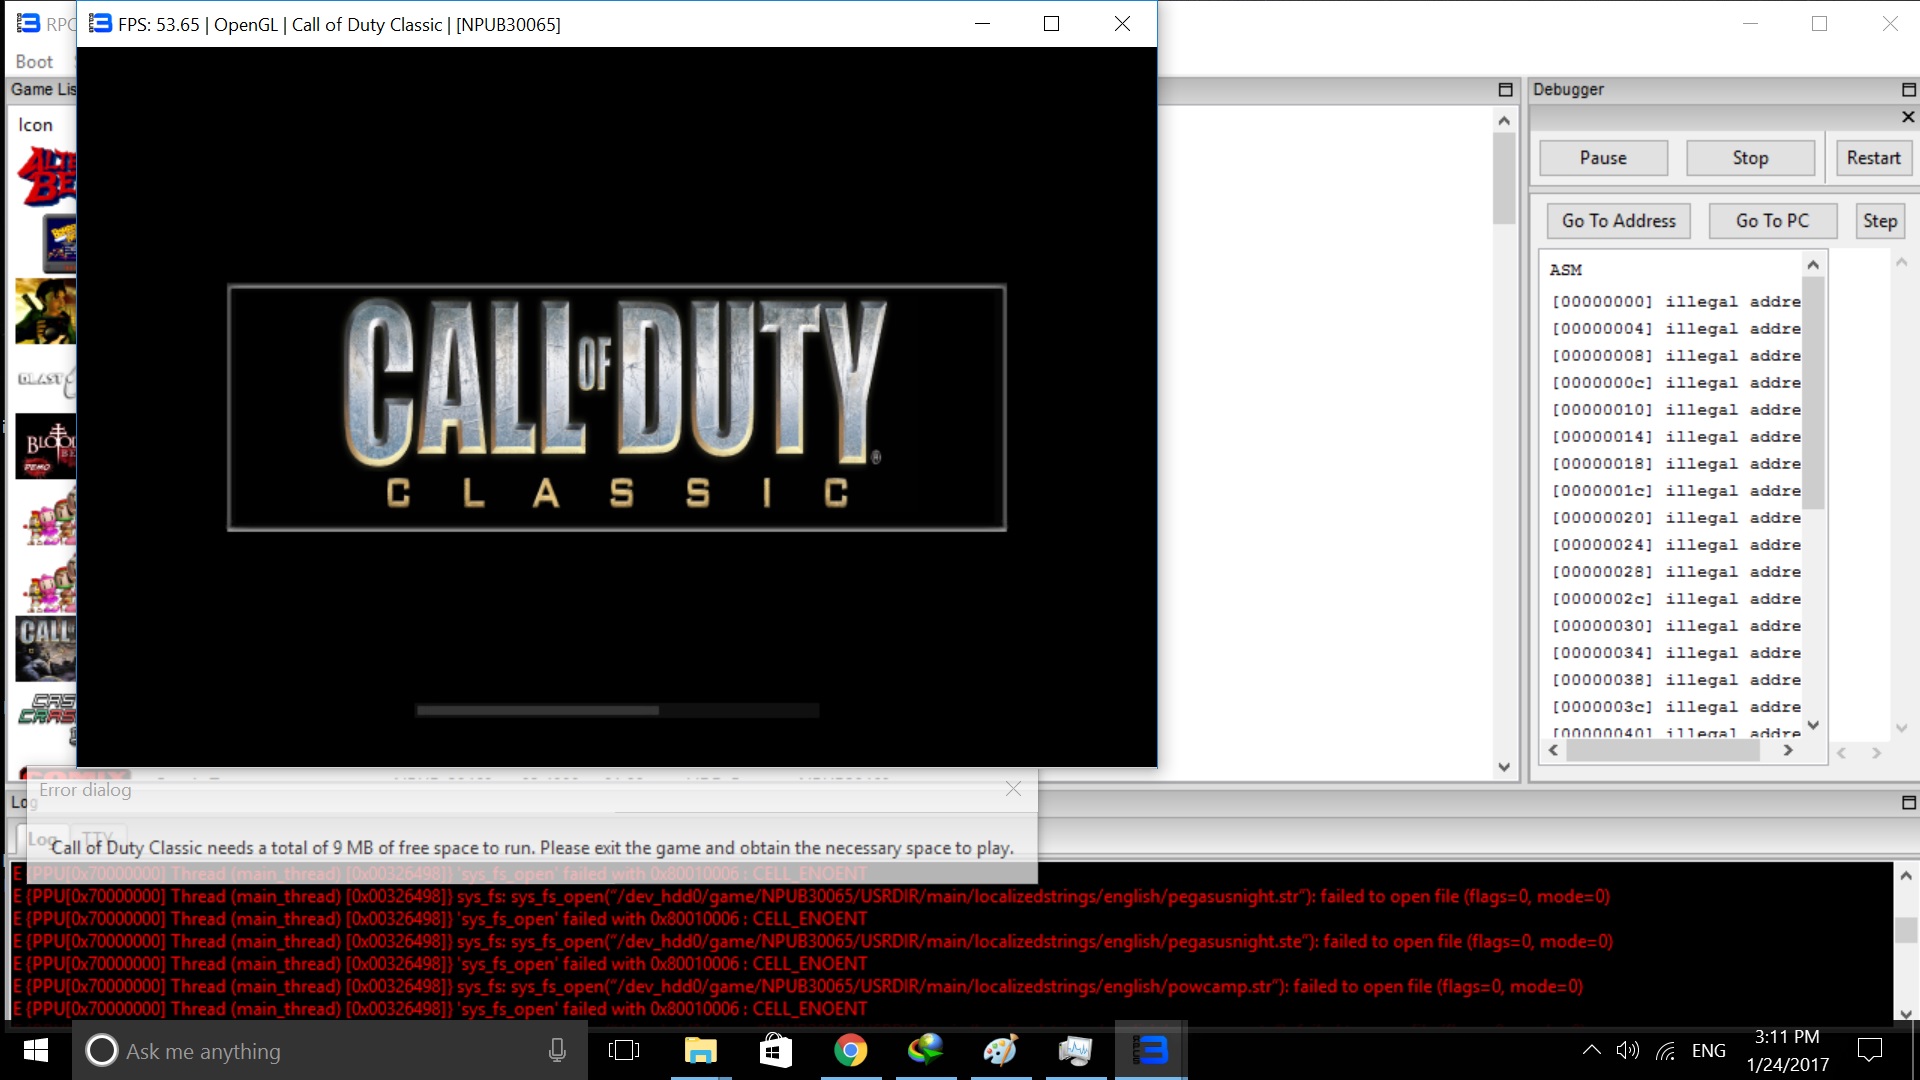Click the ASM list scroll-down arrow
Image resolution: width=1920 pixels, height=1080 pixels.
tap(1813, 726)
